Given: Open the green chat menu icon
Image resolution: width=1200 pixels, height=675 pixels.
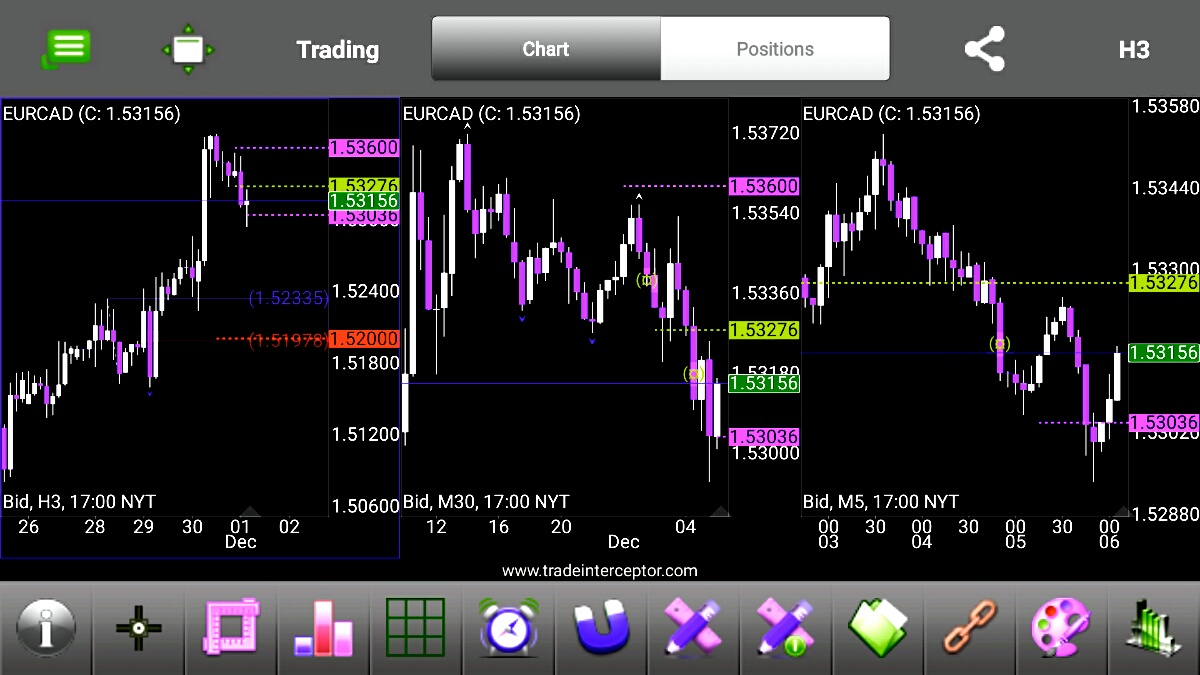Looking at the screenshot, I should point(66,48).
